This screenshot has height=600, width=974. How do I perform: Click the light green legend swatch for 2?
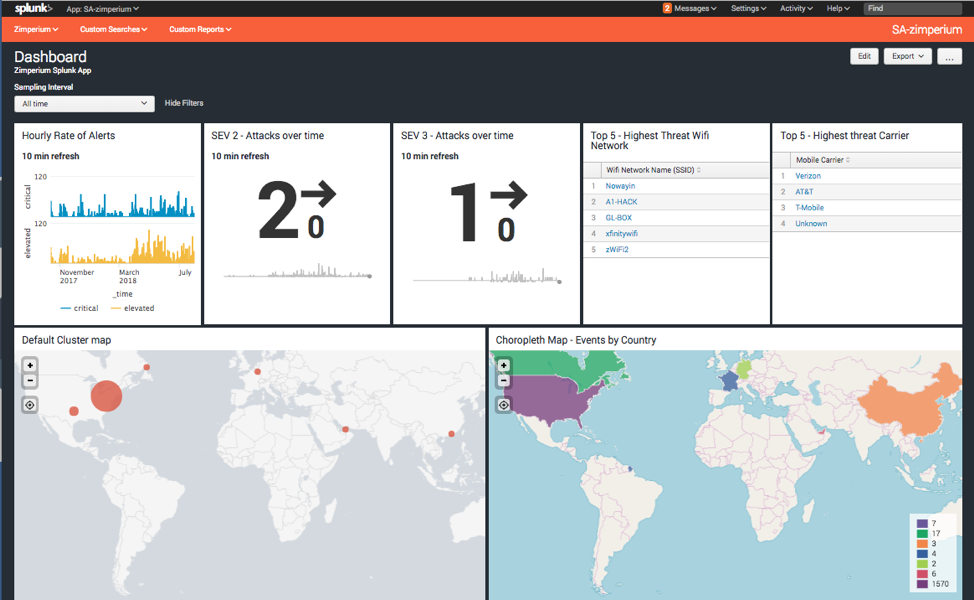tap(922, 564)
